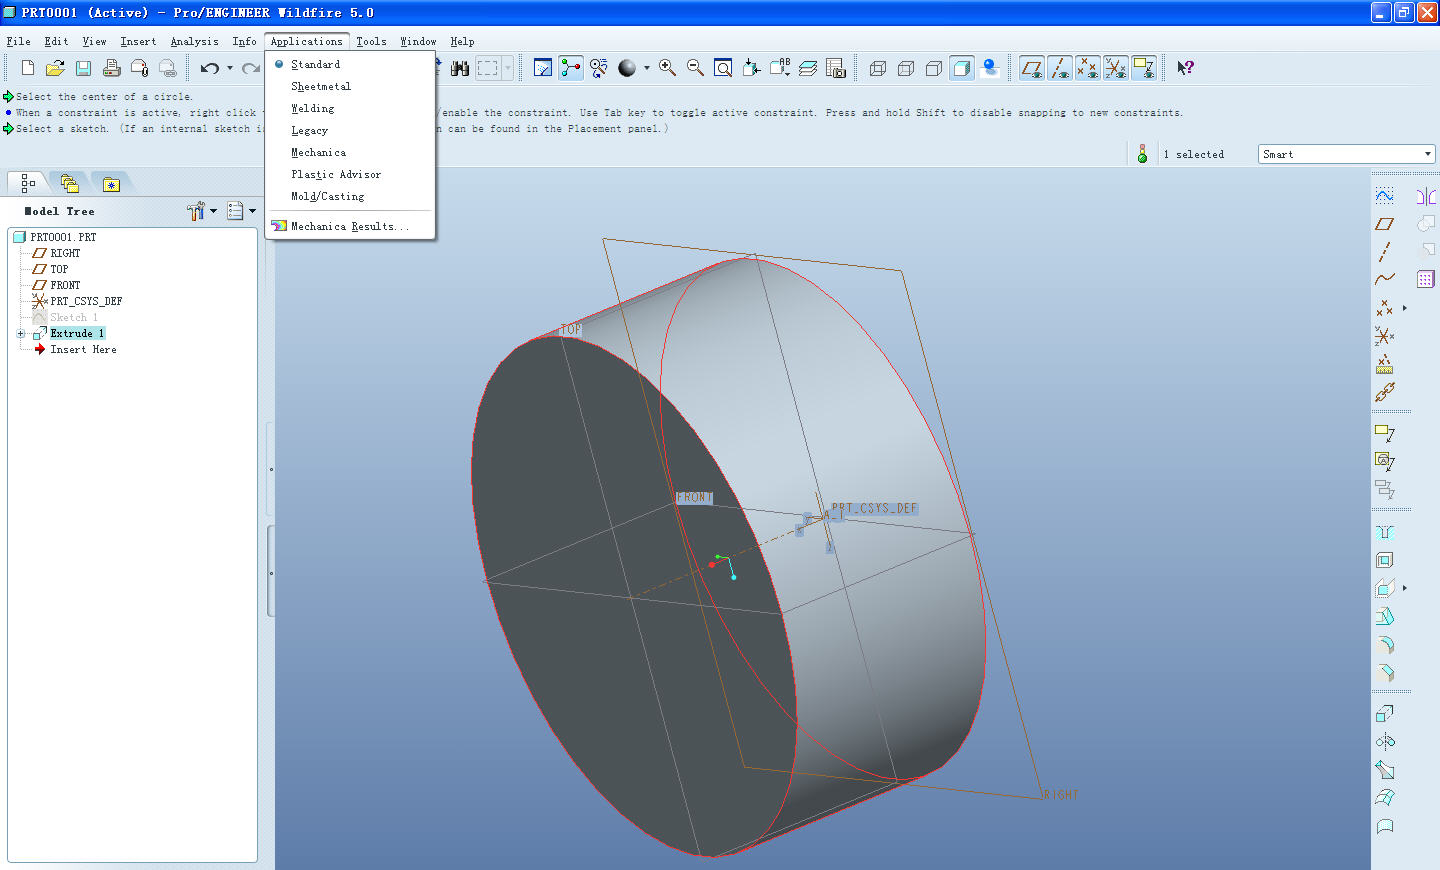This screenshot has height=870, width=1440.
Task: Open the Analysis menu
Action: [194, 41]
